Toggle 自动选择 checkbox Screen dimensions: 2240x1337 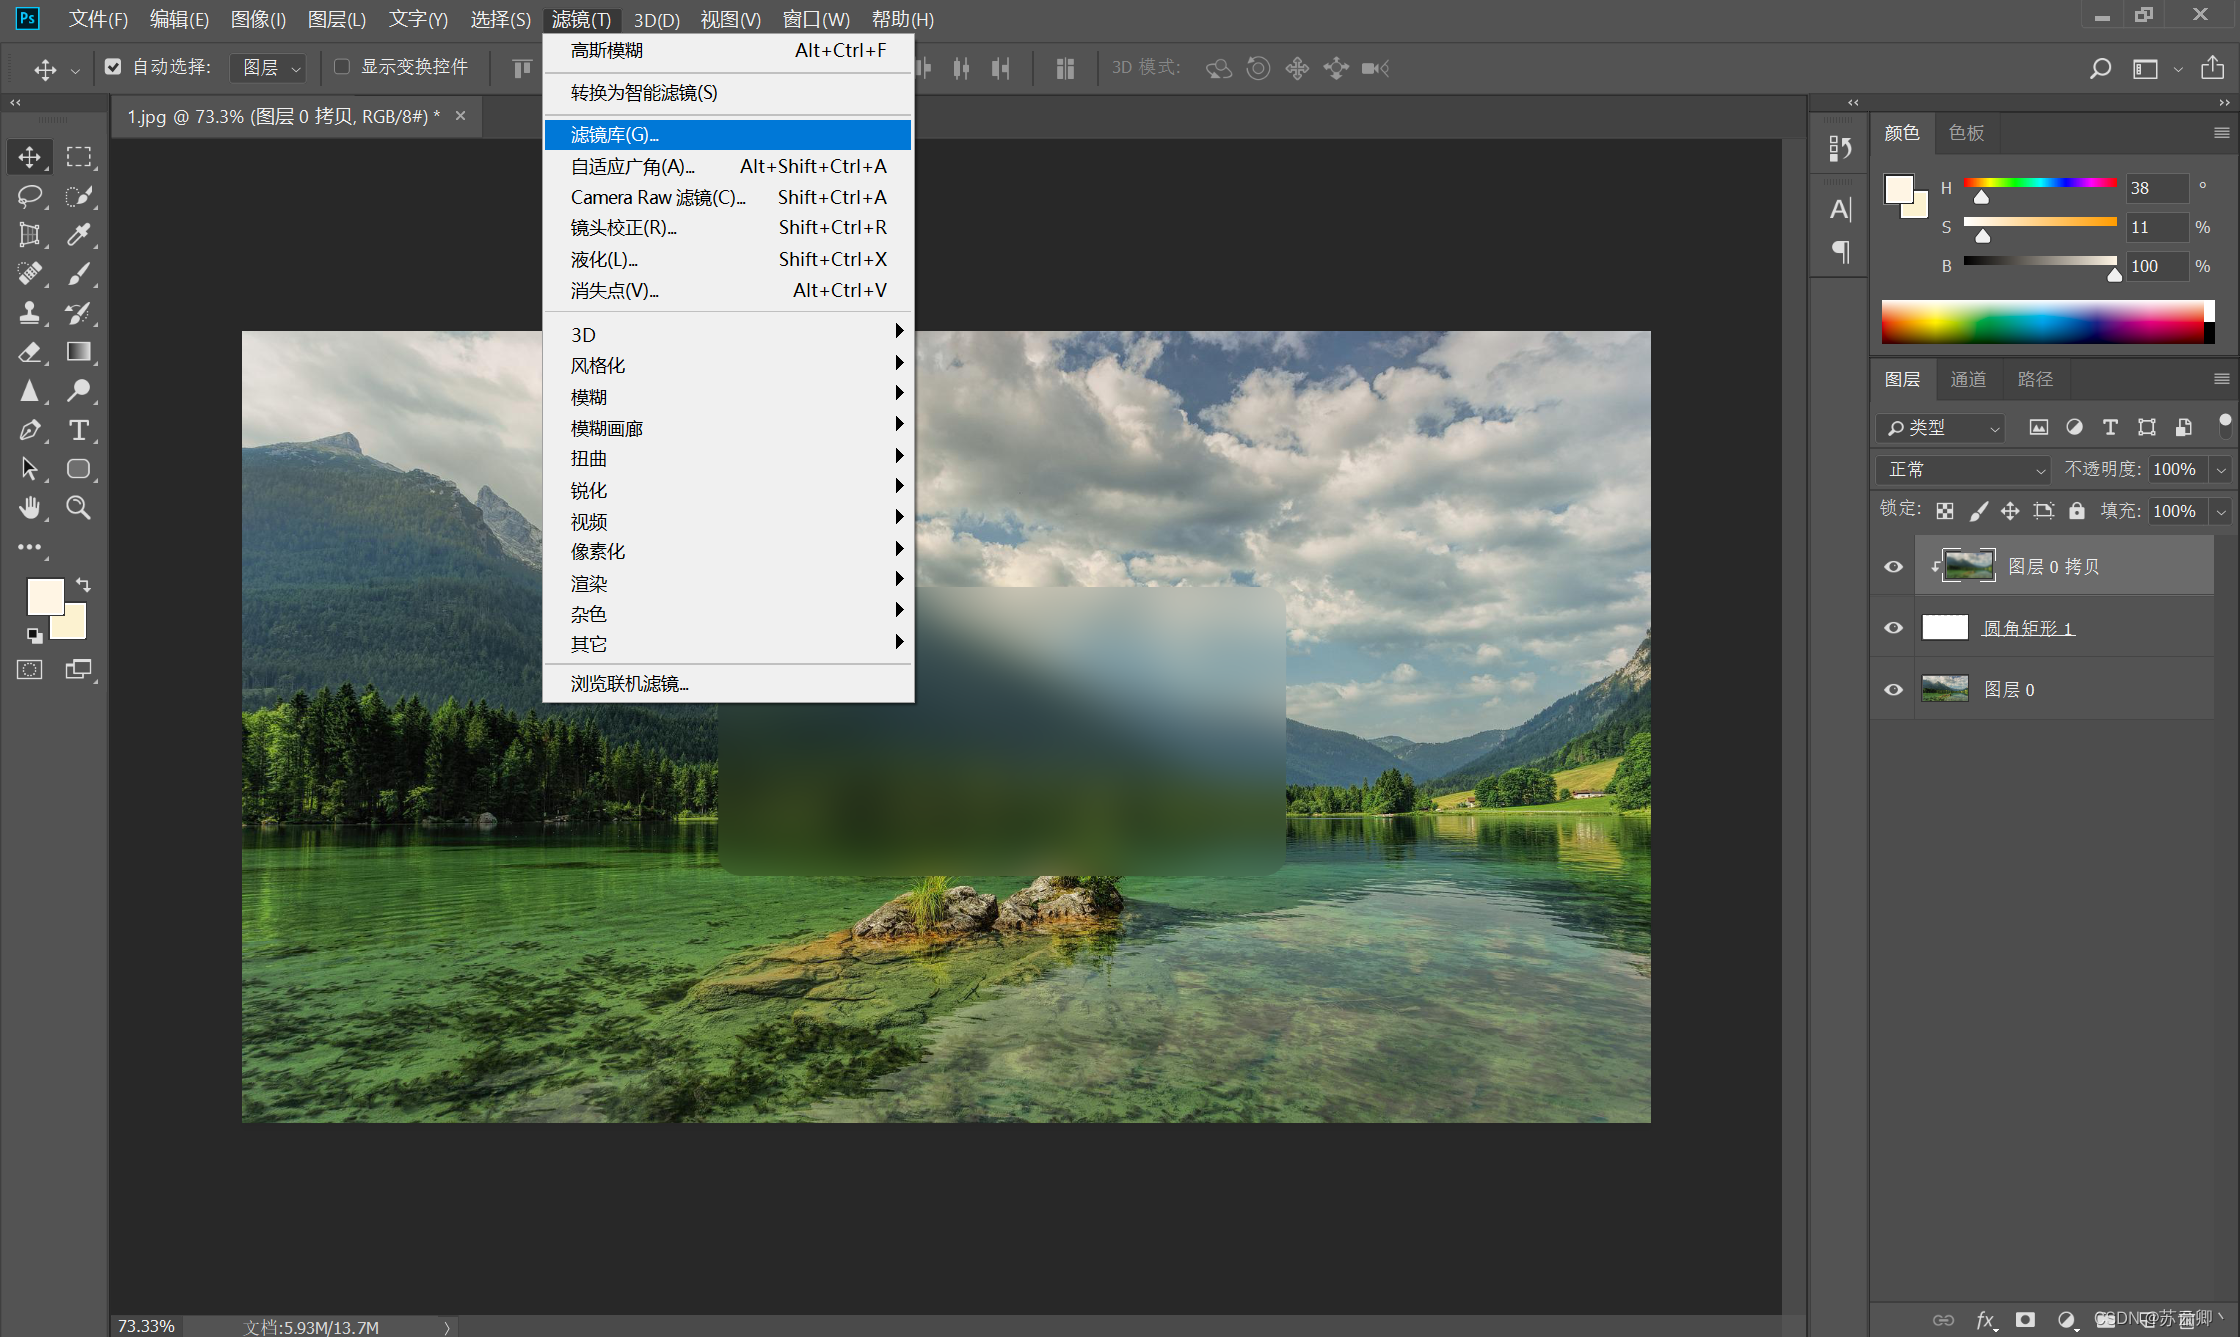pos(113,67)
